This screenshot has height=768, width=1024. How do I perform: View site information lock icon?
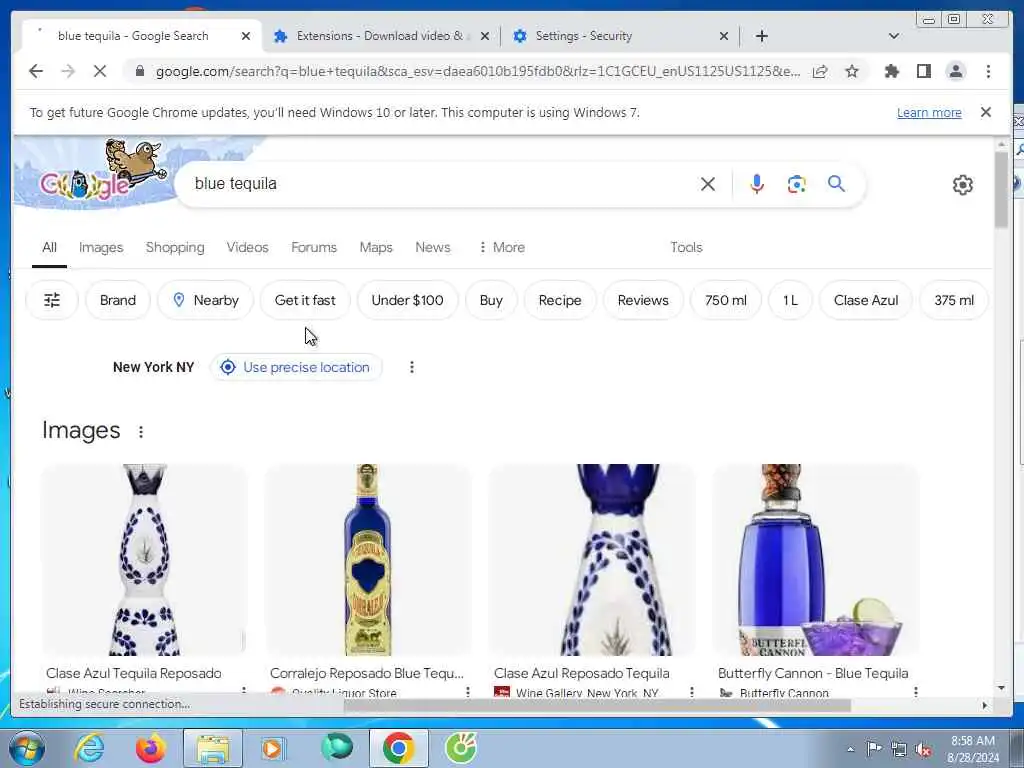tap(139, 71)
